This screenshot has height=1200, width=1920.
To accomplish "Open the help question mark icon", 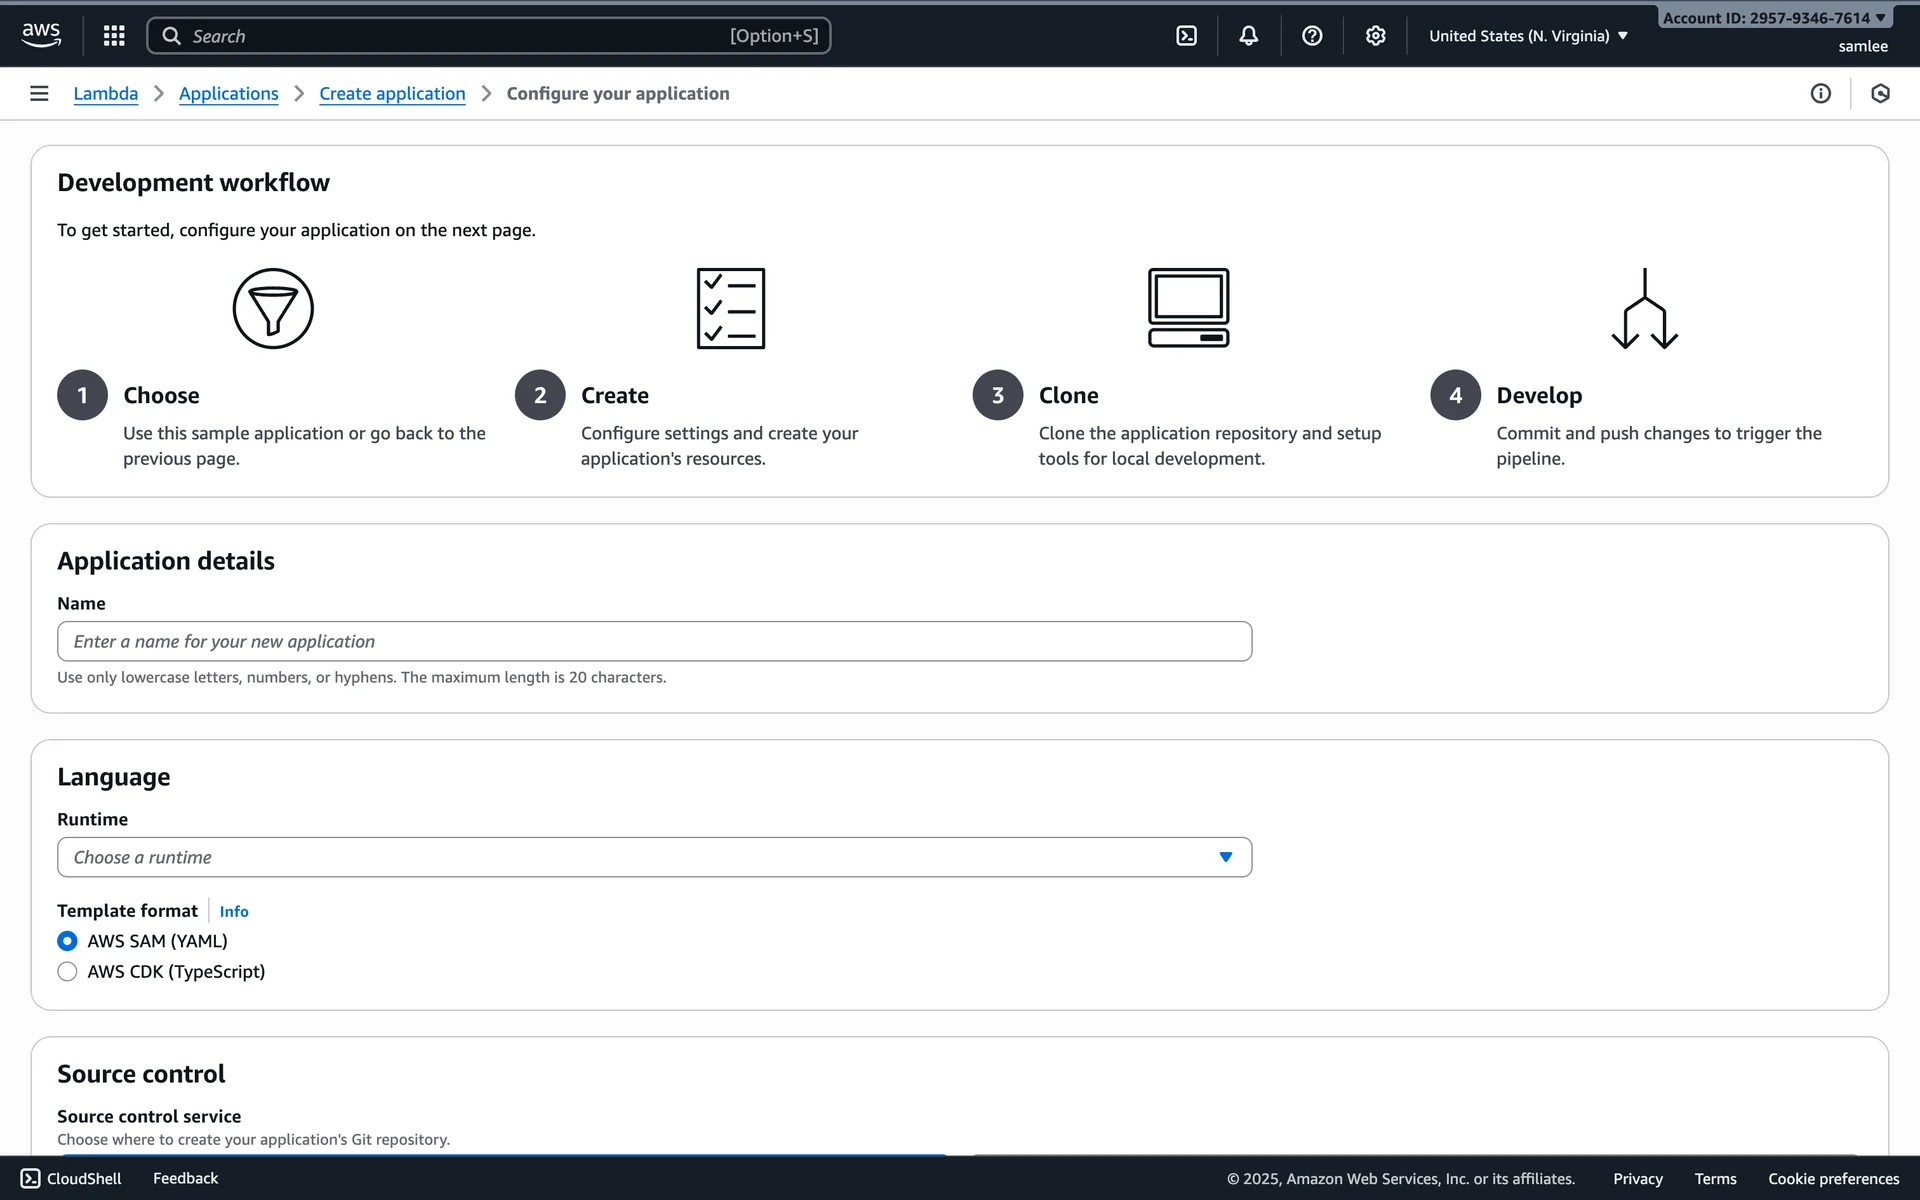I will [1312, 36].
